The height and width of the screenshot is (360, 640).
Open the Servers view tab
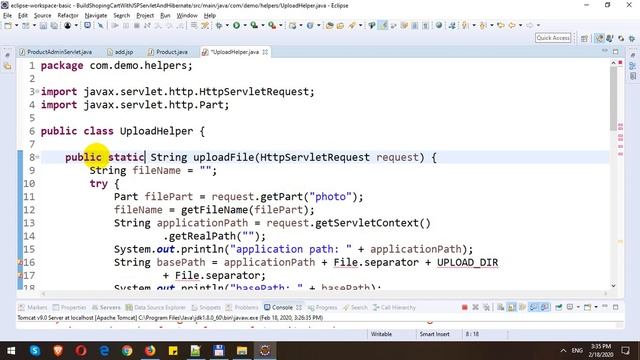coord(106,307)
